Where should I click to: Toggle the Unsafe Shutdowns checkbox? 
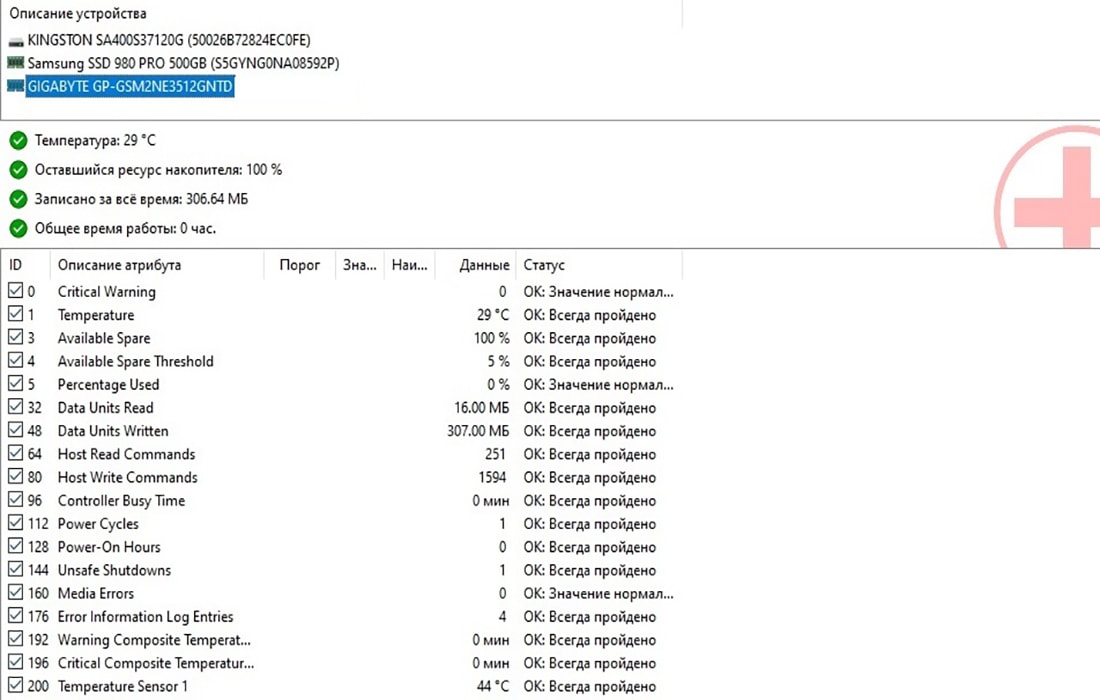(15, 568)
